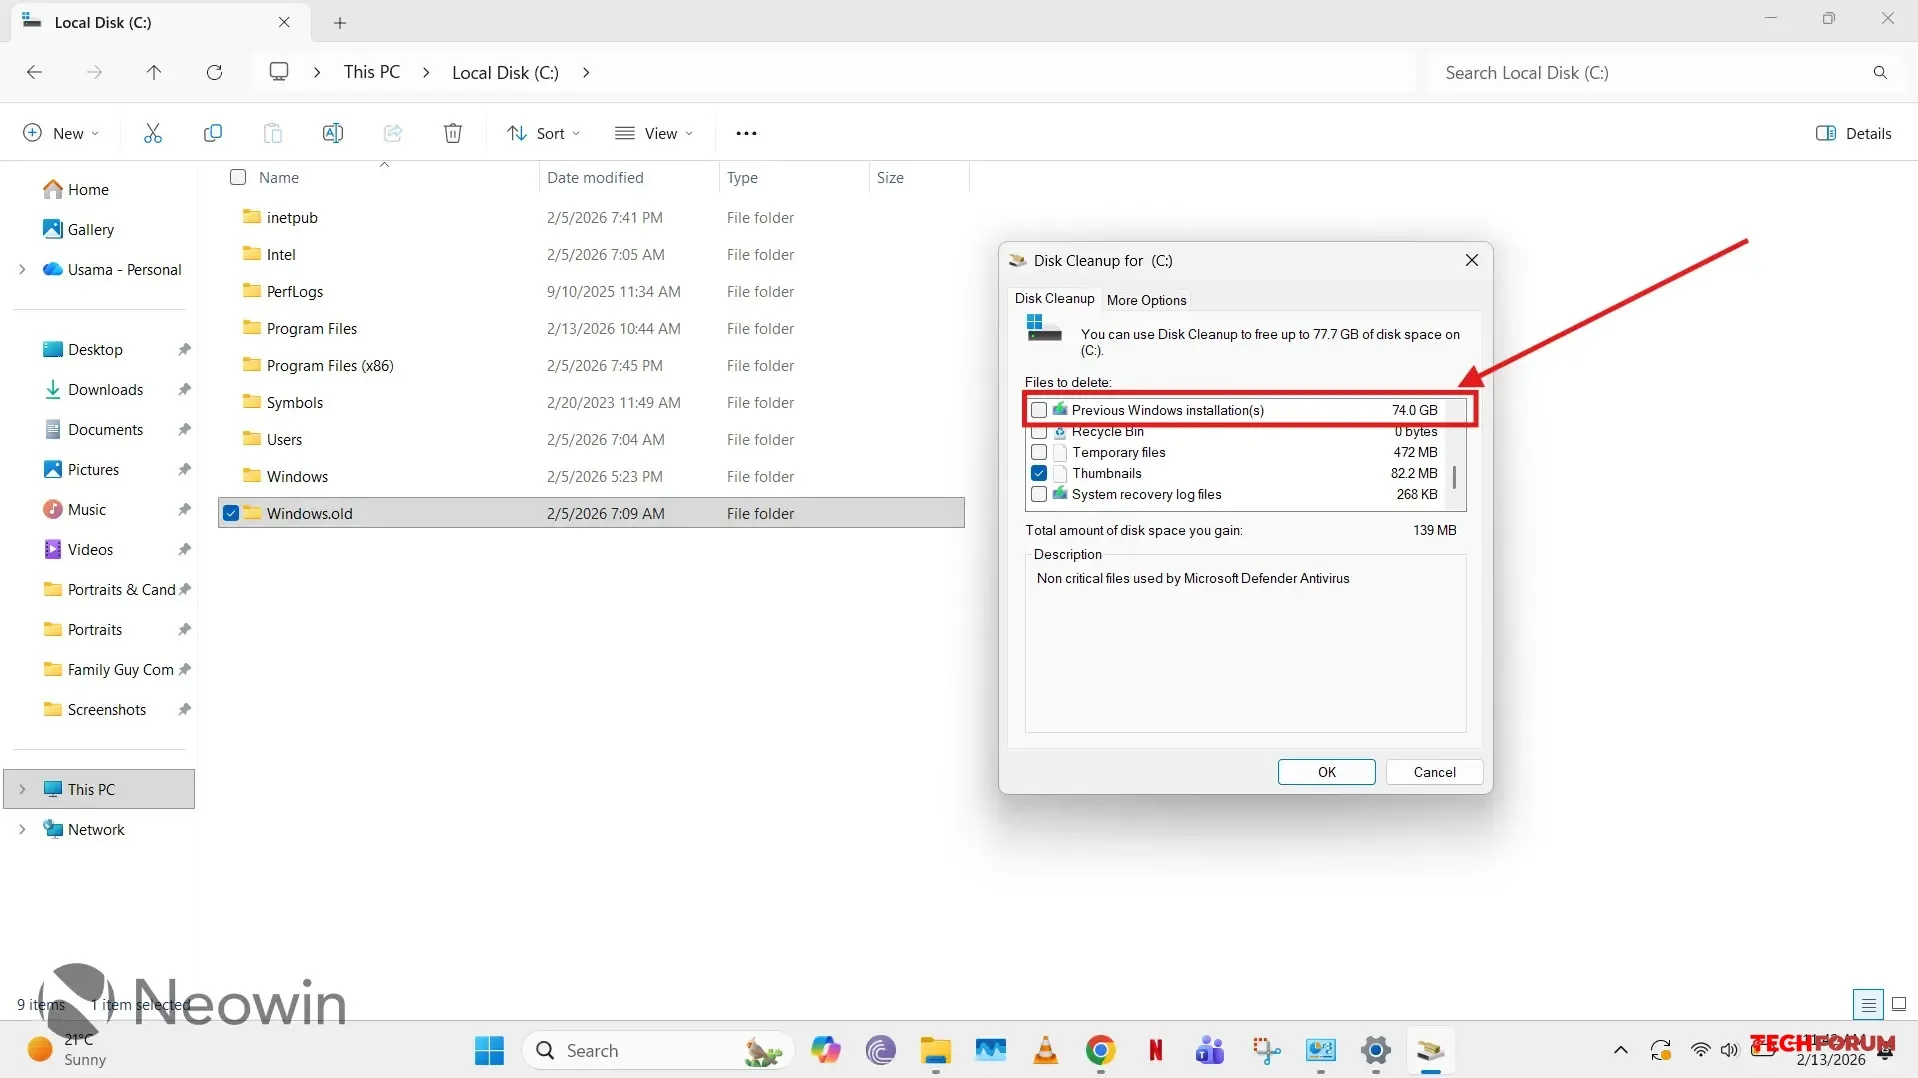Select the Disk Cleanup tab
1918x1078 pixels.
pyautogui.click(x=1054, y=298)
